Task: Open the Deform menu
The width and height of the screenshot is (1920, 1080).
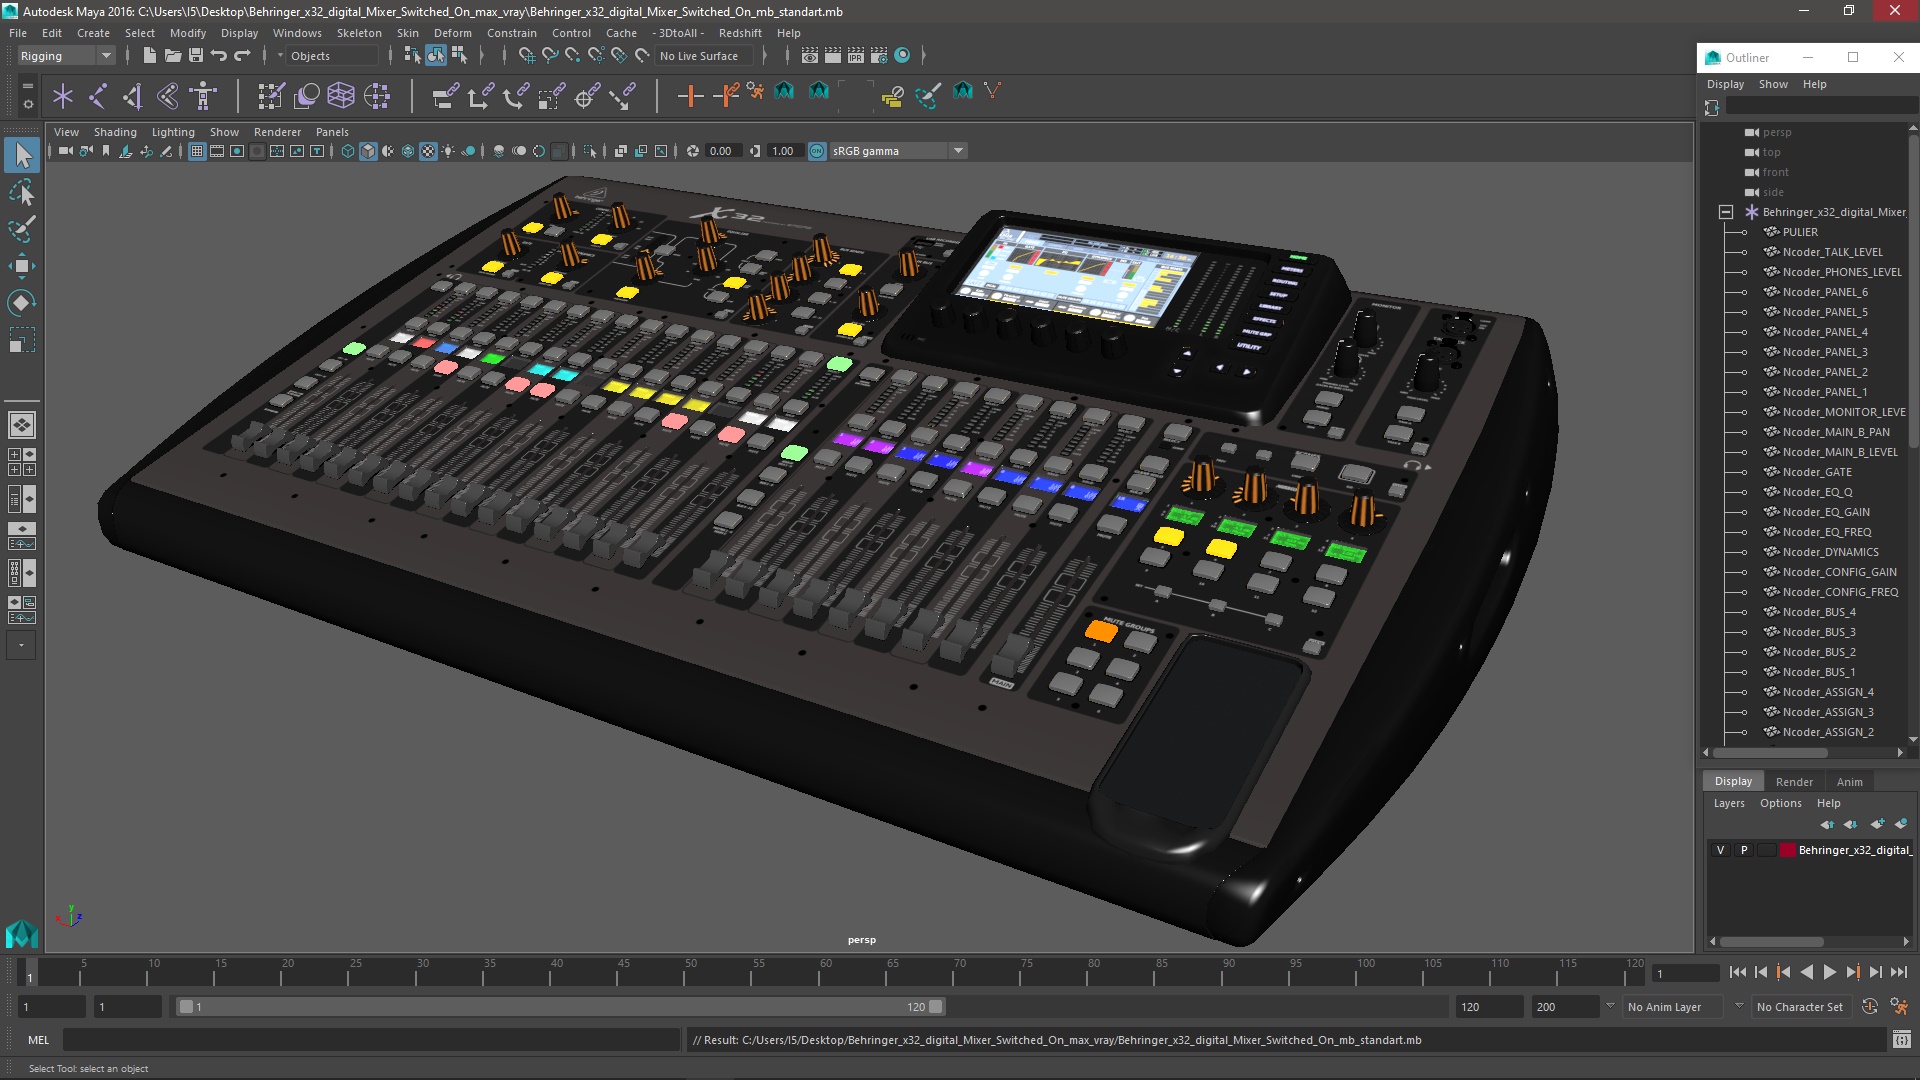Action: [x=452, y=33]
